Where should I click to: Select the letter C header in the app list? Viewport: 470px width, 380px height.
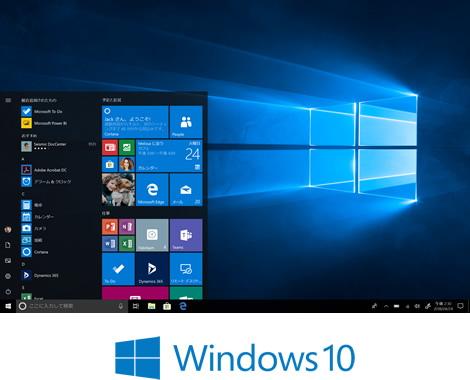click(23, 194)
